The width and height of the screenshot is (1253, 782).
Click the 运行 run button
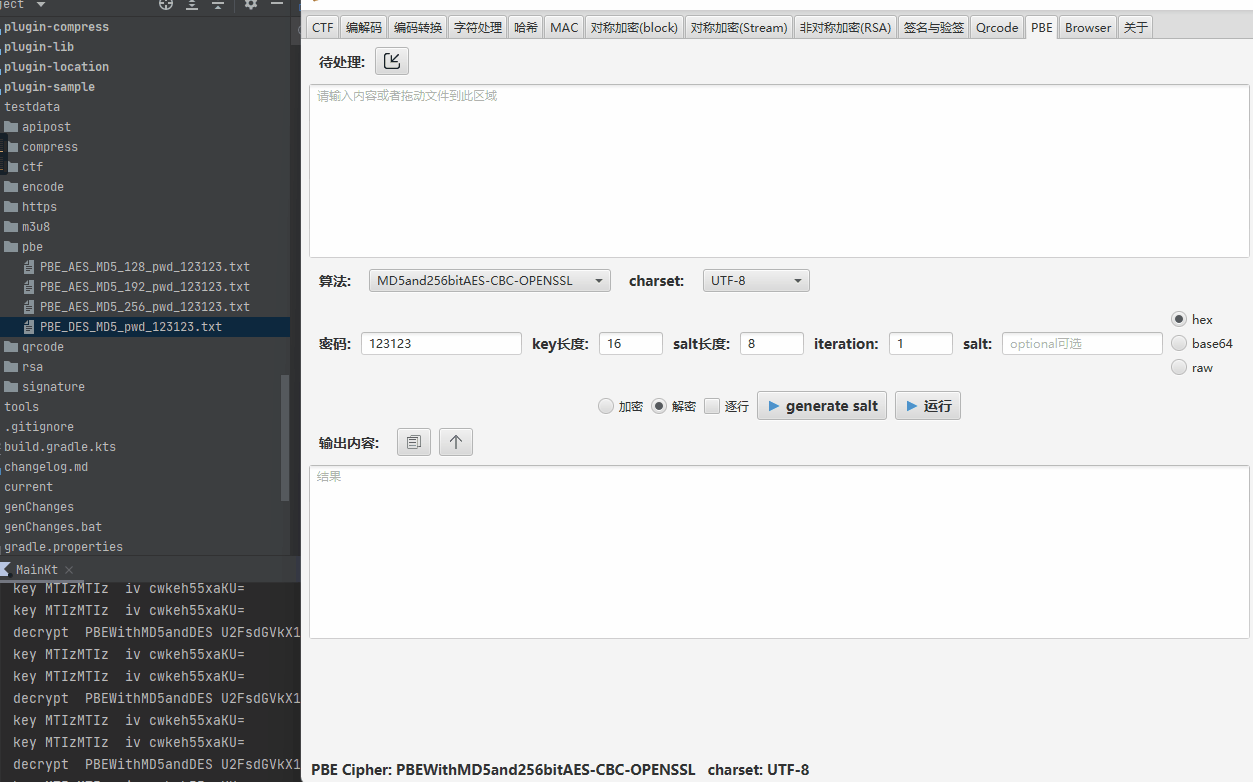coord(928,405)
